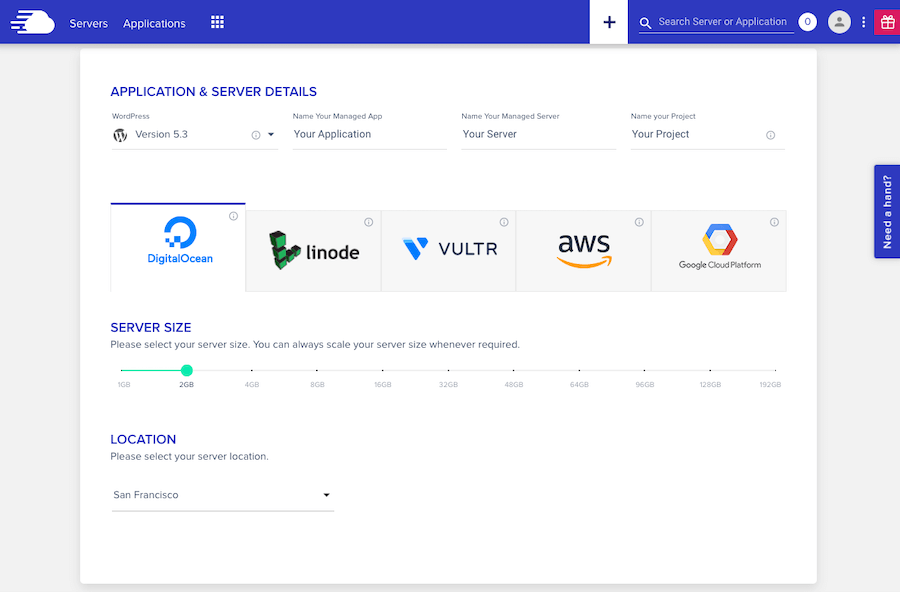Open the apps grid icon
Screen dimensions: 900x592
(217, 22)
